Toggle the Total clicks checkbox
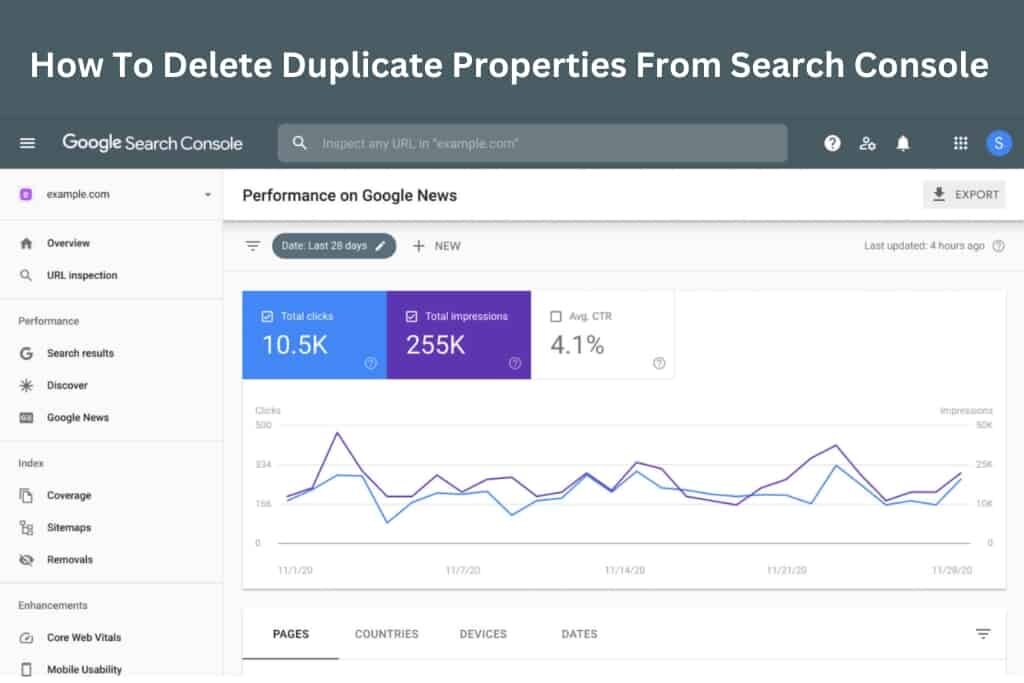Screen dimensions: 1024x683 (x=267, y=316)
